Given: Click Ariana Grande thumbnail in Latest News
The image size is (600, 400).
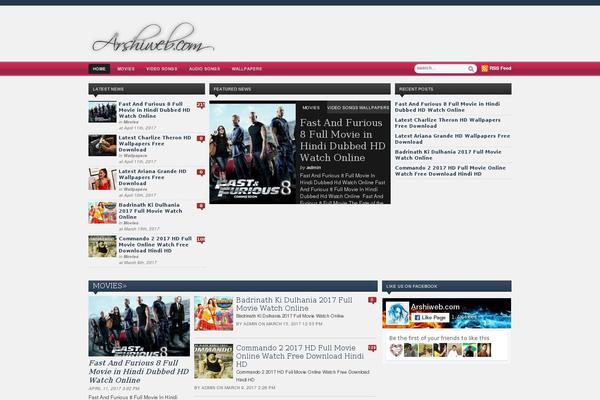Looking at the screenshot, I should [102, 179].
